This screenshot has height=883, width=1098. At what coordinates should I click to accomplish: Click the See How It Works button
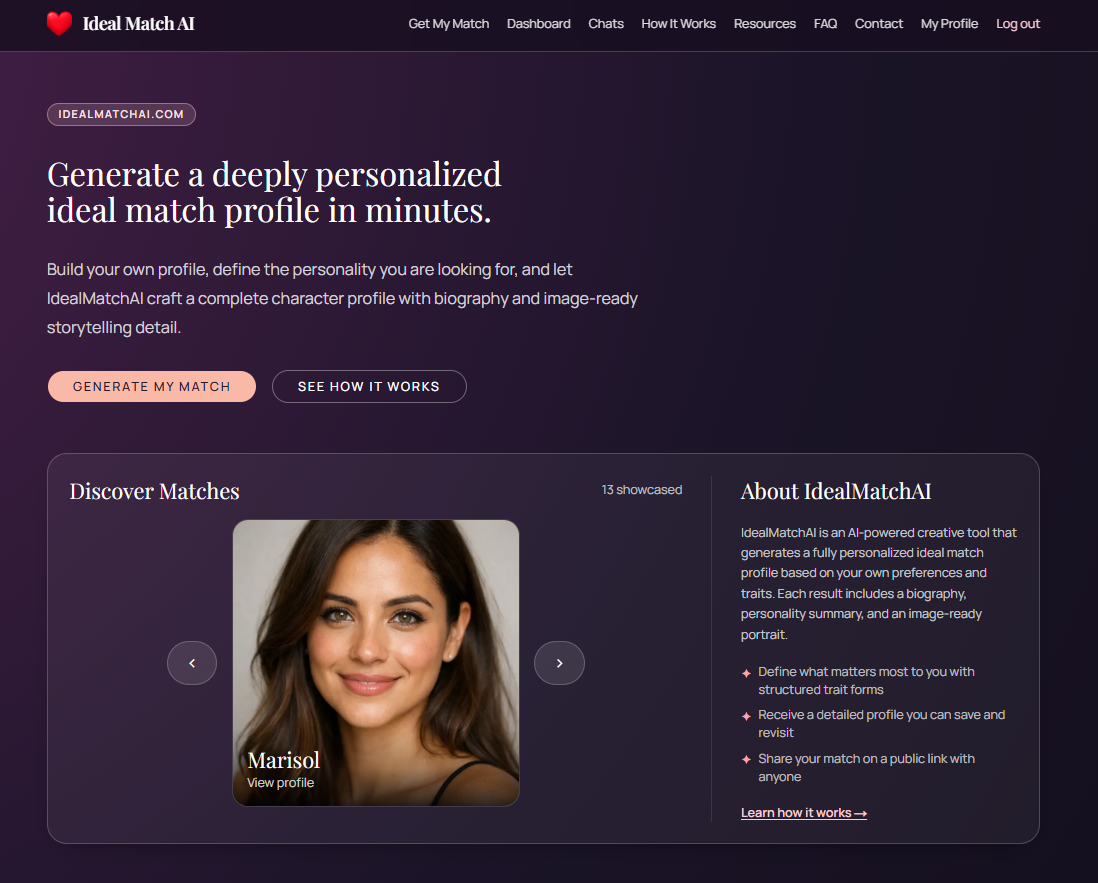(369, 387)
